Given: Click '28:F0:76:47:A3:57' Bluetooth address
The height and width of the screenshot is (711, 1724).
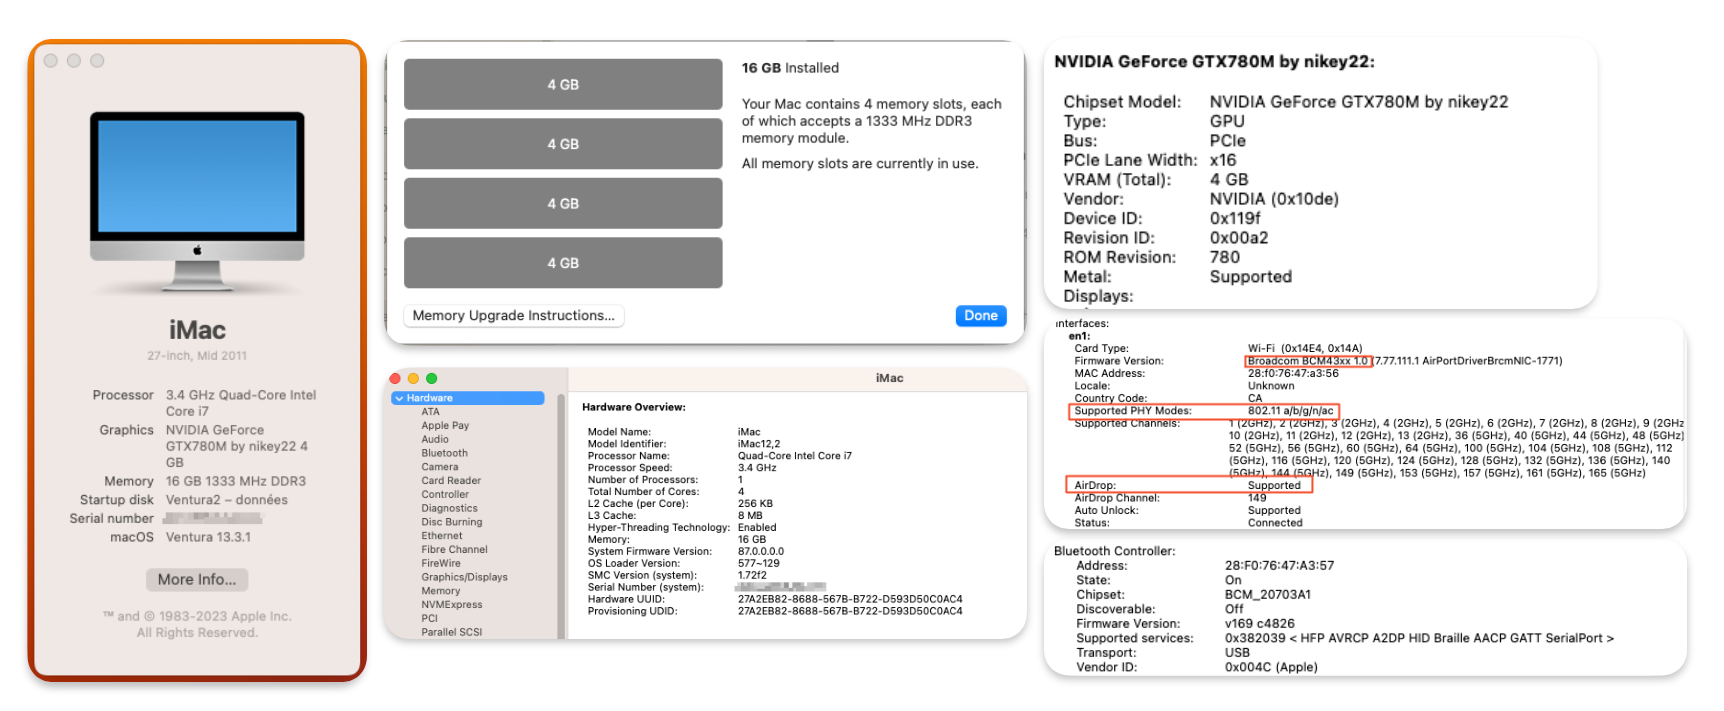Looking at the screenshot, I should (x=1279, y=566).
